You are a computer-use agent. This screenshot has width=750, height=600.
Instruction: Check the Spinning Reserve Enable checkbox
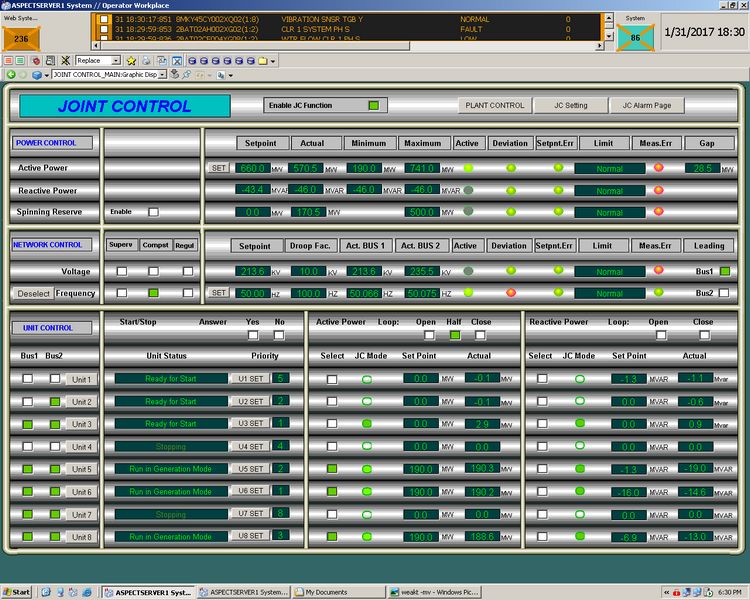click(153, 212)
